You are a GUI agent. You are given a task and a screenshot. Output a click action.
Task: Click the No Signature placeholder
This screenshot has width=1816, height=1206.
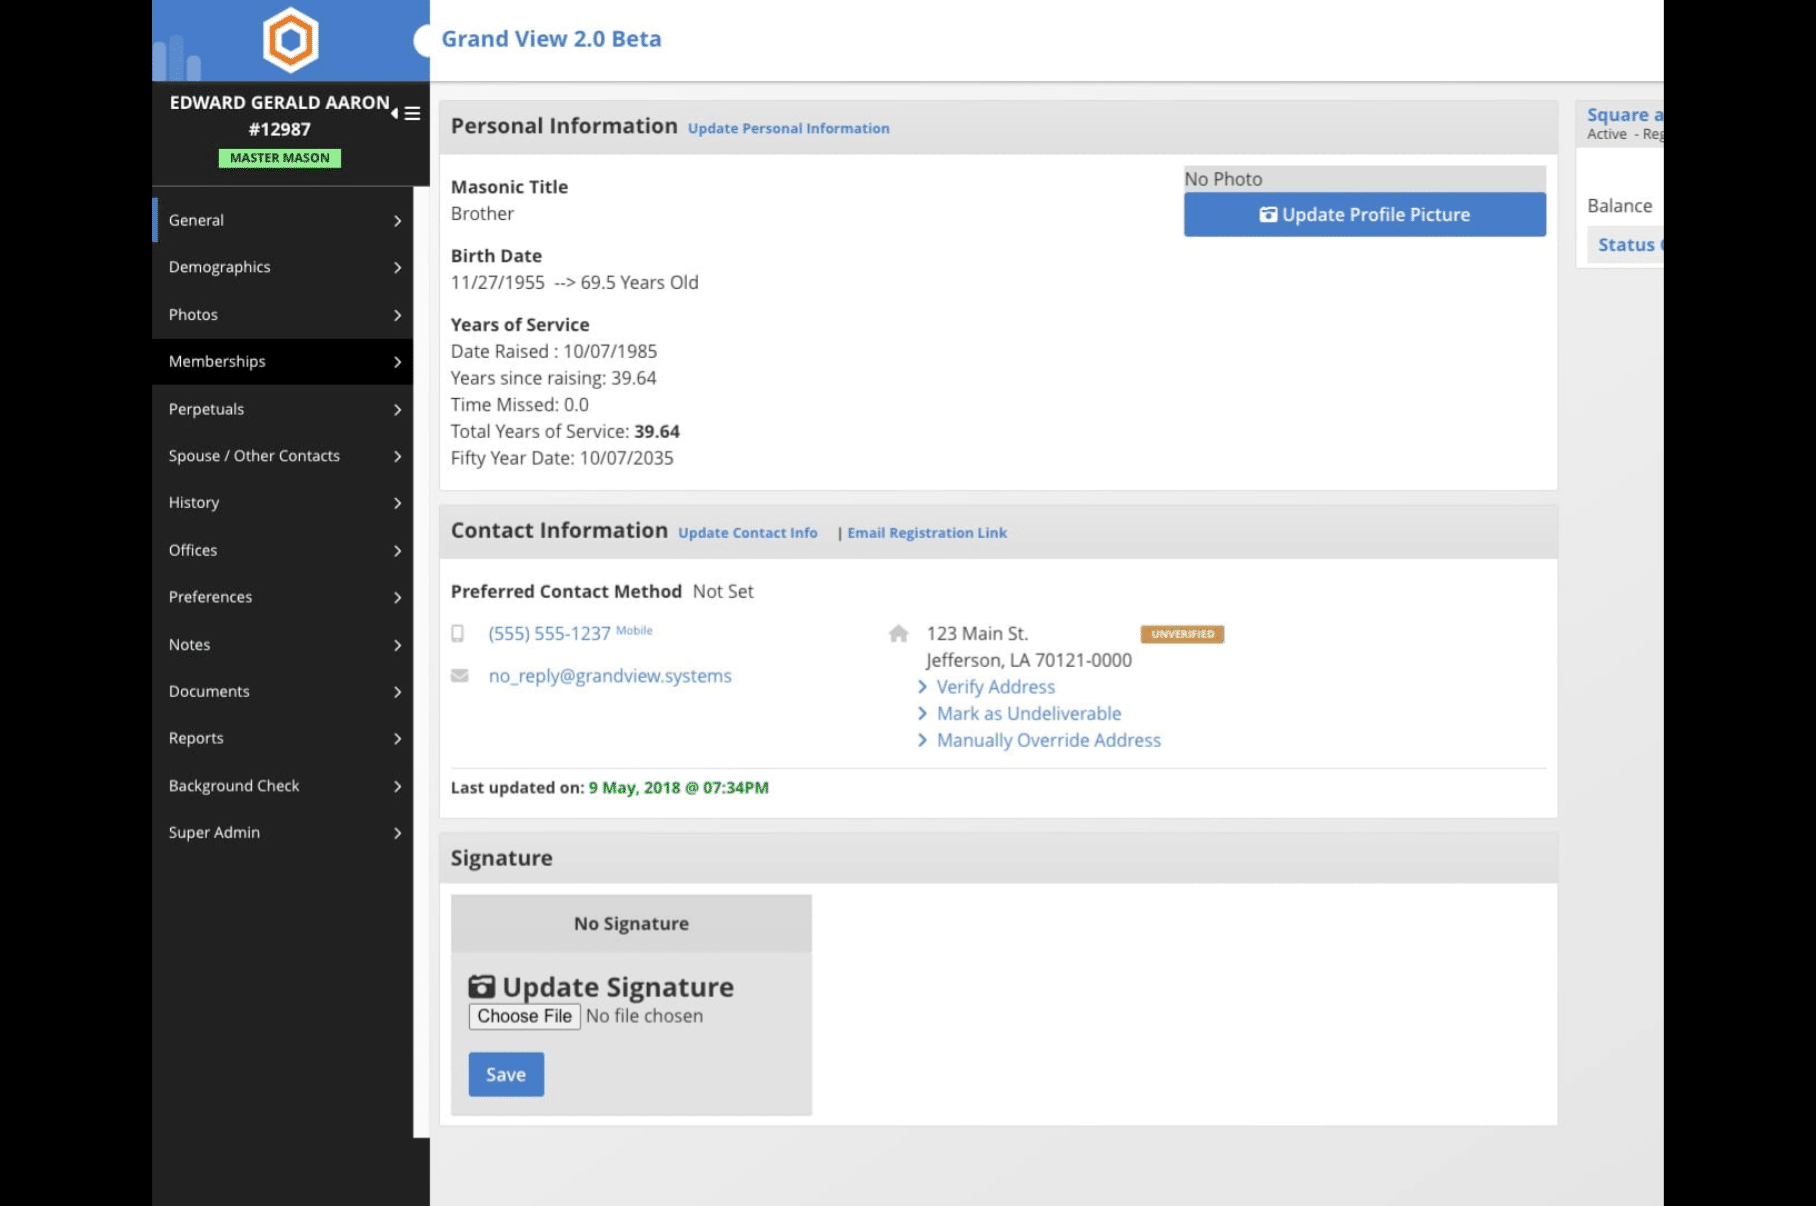click(x=631, y=924)
